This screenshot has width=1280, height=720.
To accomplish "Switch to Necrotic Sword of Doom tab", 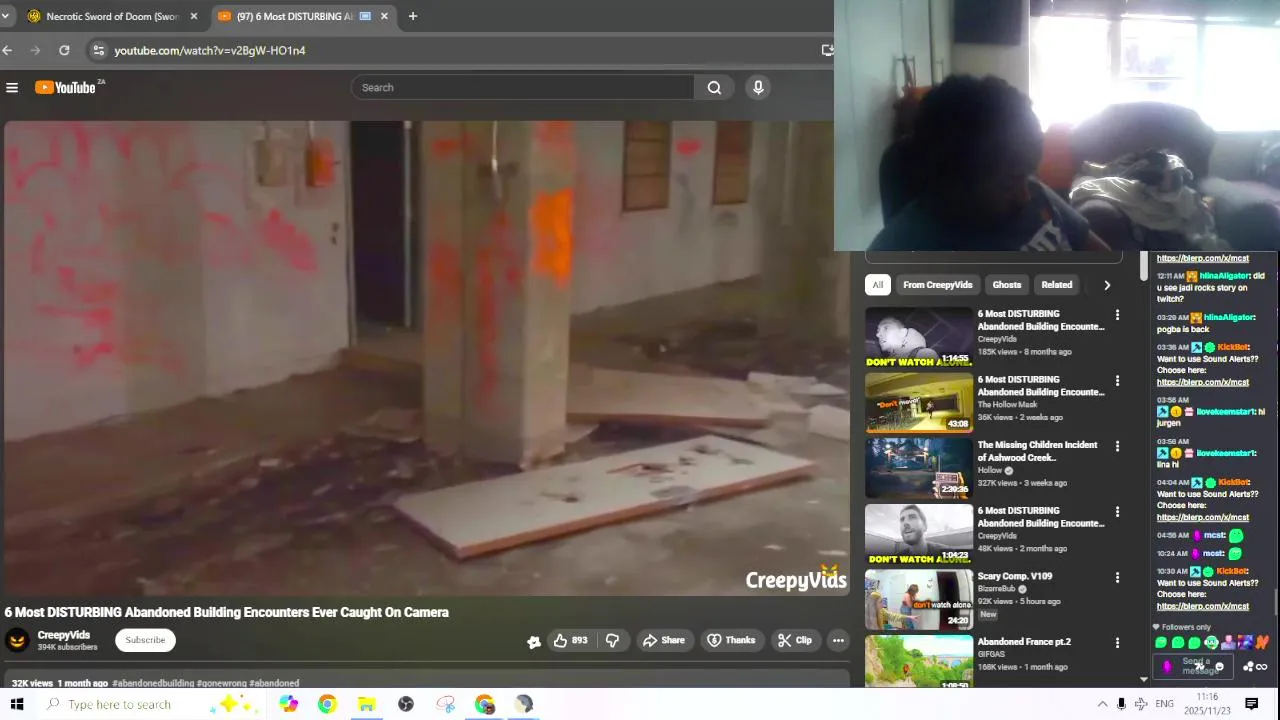I will [x=110, y=16].
